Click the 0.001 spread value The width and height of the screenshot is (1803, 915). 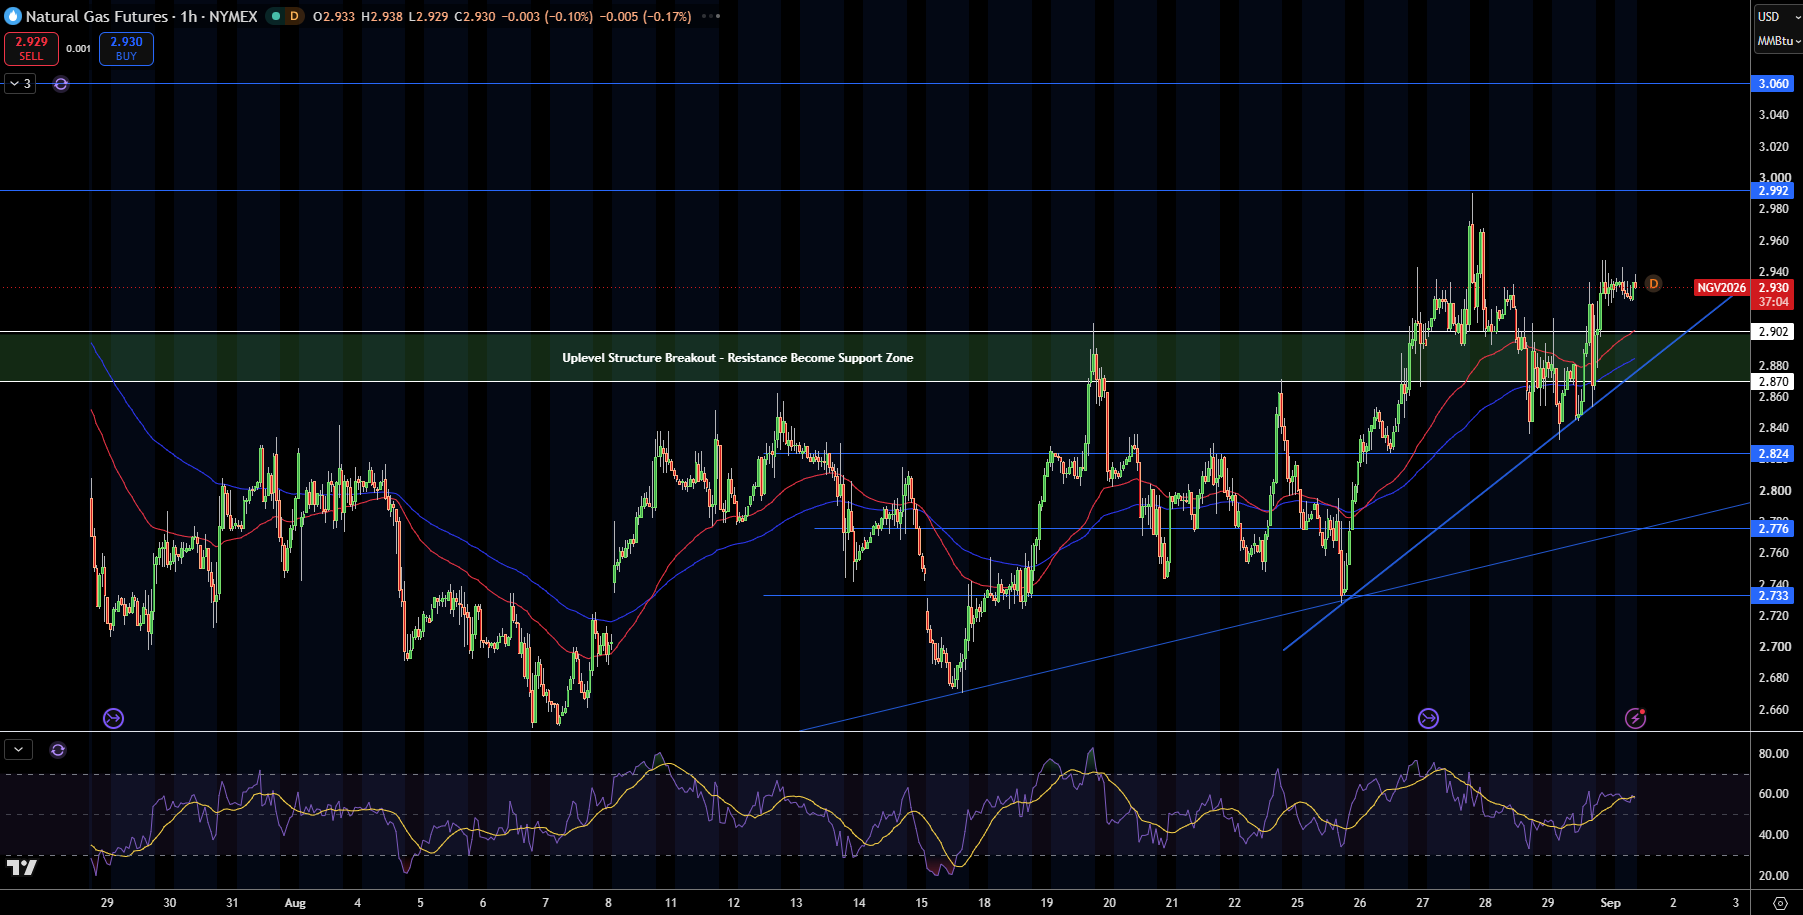click(79, 48)
